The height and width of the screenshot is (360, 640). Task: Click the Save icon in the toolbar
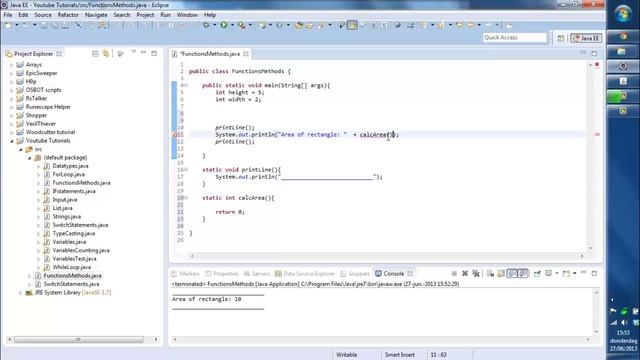(44, 25)
